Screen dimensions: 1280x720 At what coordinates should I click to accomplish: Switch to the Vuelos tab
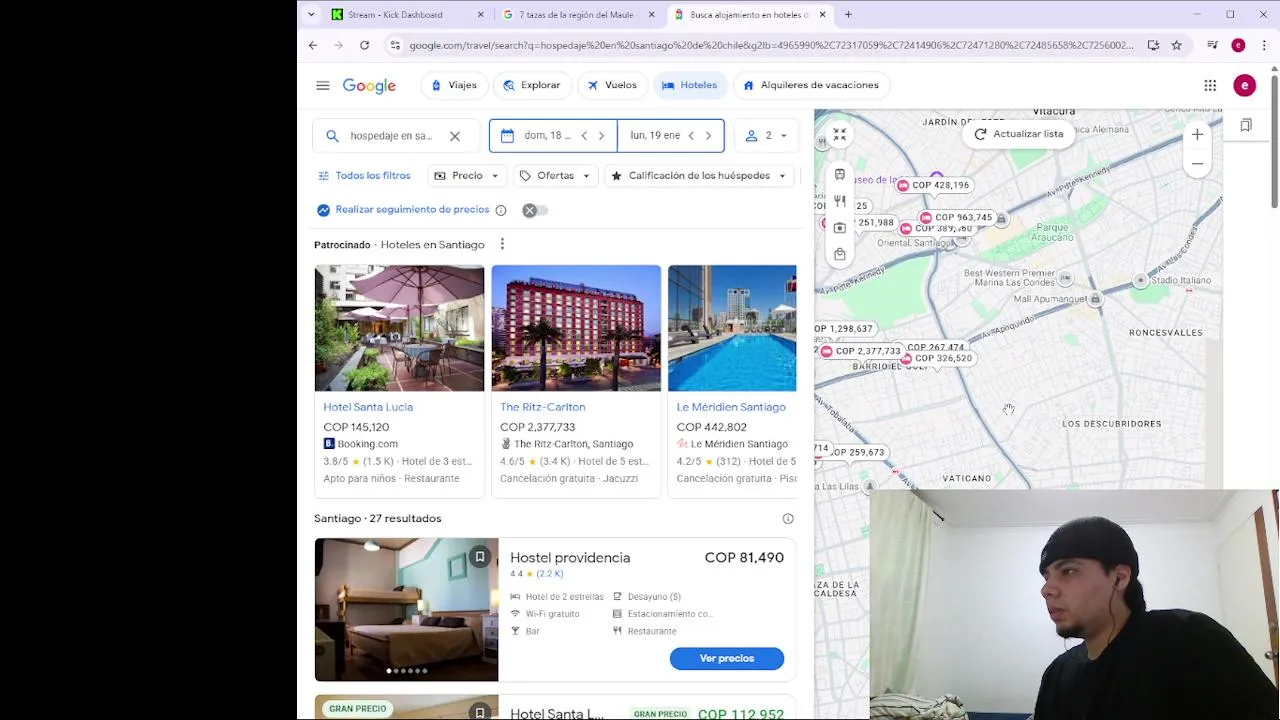(x=612, y=85)
